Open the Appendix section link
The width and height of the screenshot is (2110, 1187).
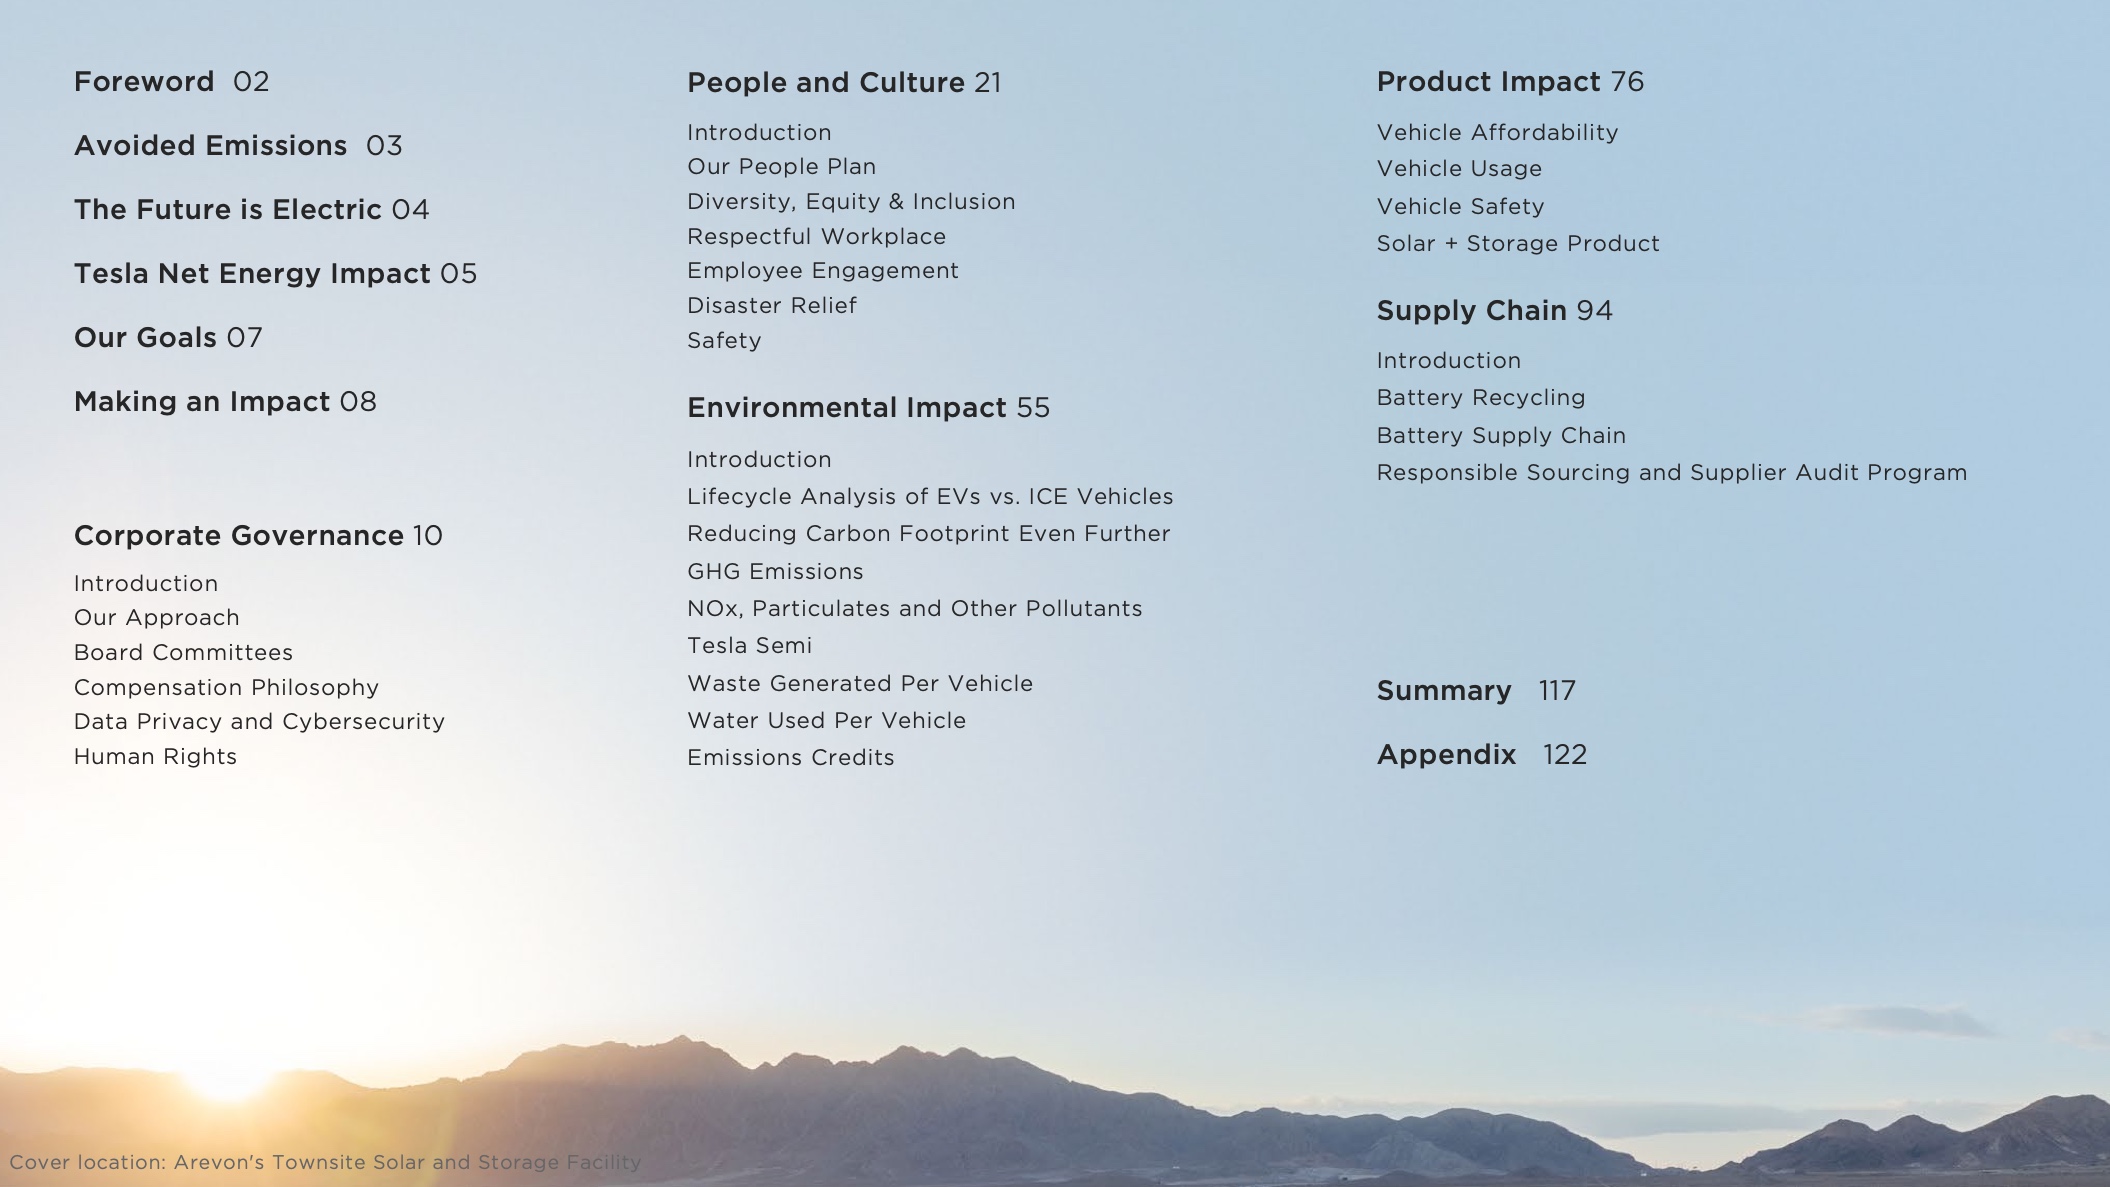pyautogui.click(x=1446, y=755)
